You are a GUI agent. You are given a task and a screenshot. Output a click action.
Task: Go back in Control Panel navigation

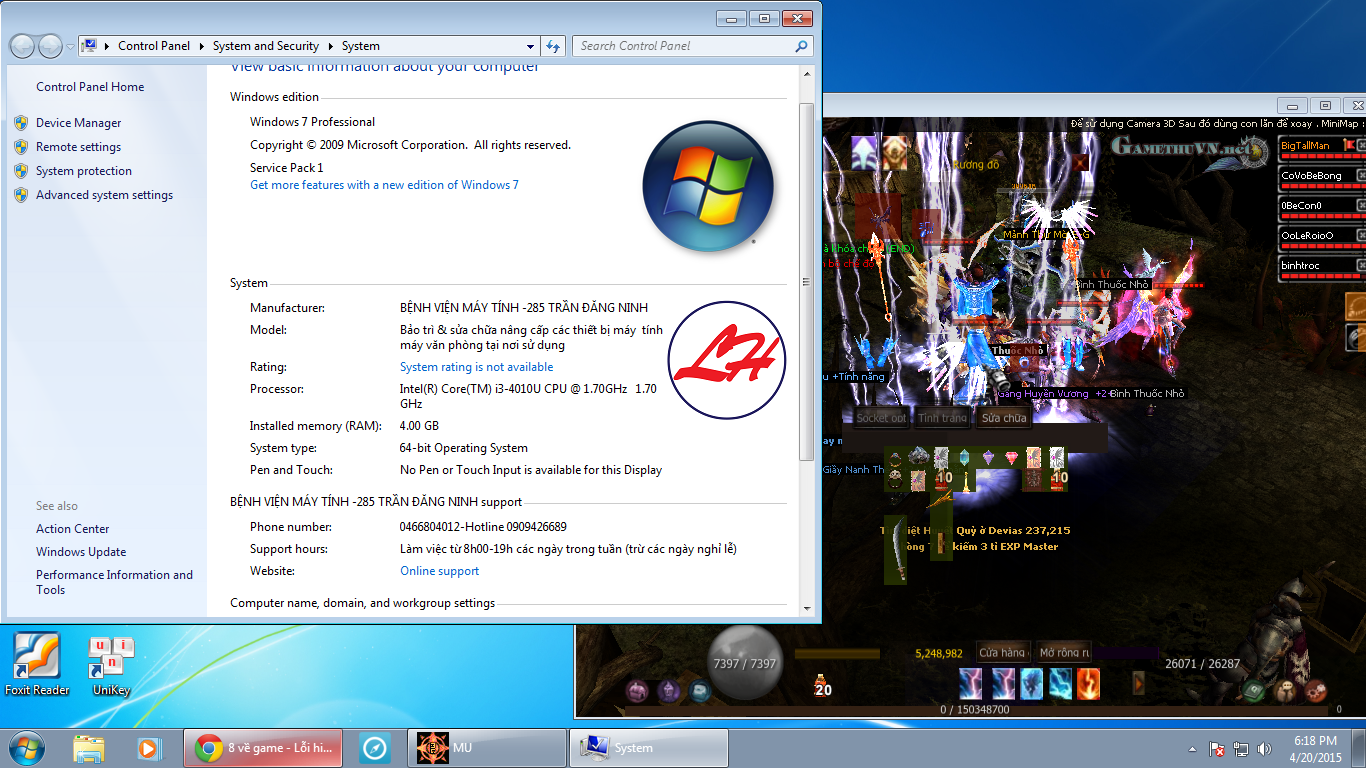click(x=22, y=46)
